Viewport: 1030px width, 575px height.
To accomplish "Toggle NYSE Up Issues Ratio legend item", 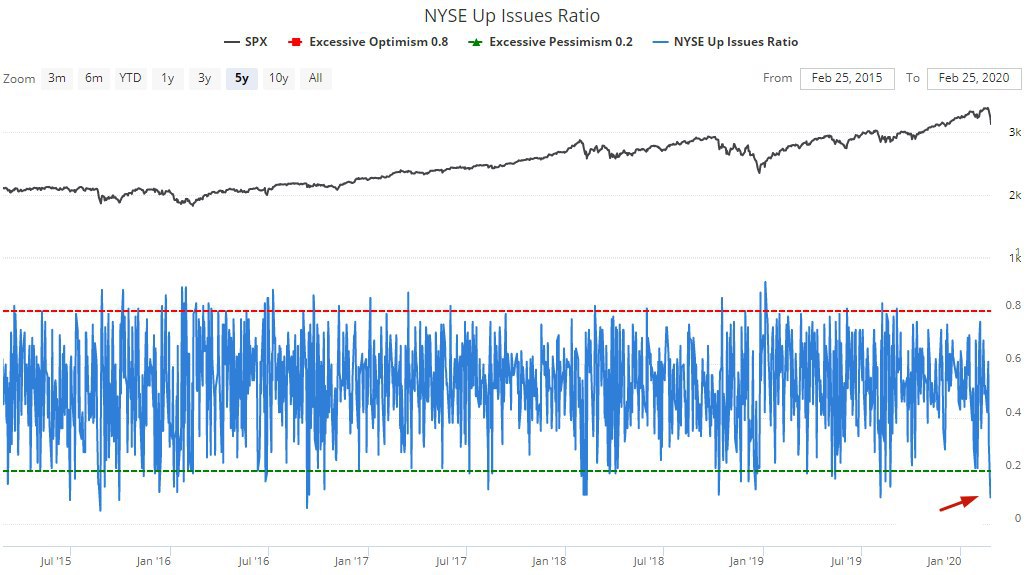I will (726, 41).
